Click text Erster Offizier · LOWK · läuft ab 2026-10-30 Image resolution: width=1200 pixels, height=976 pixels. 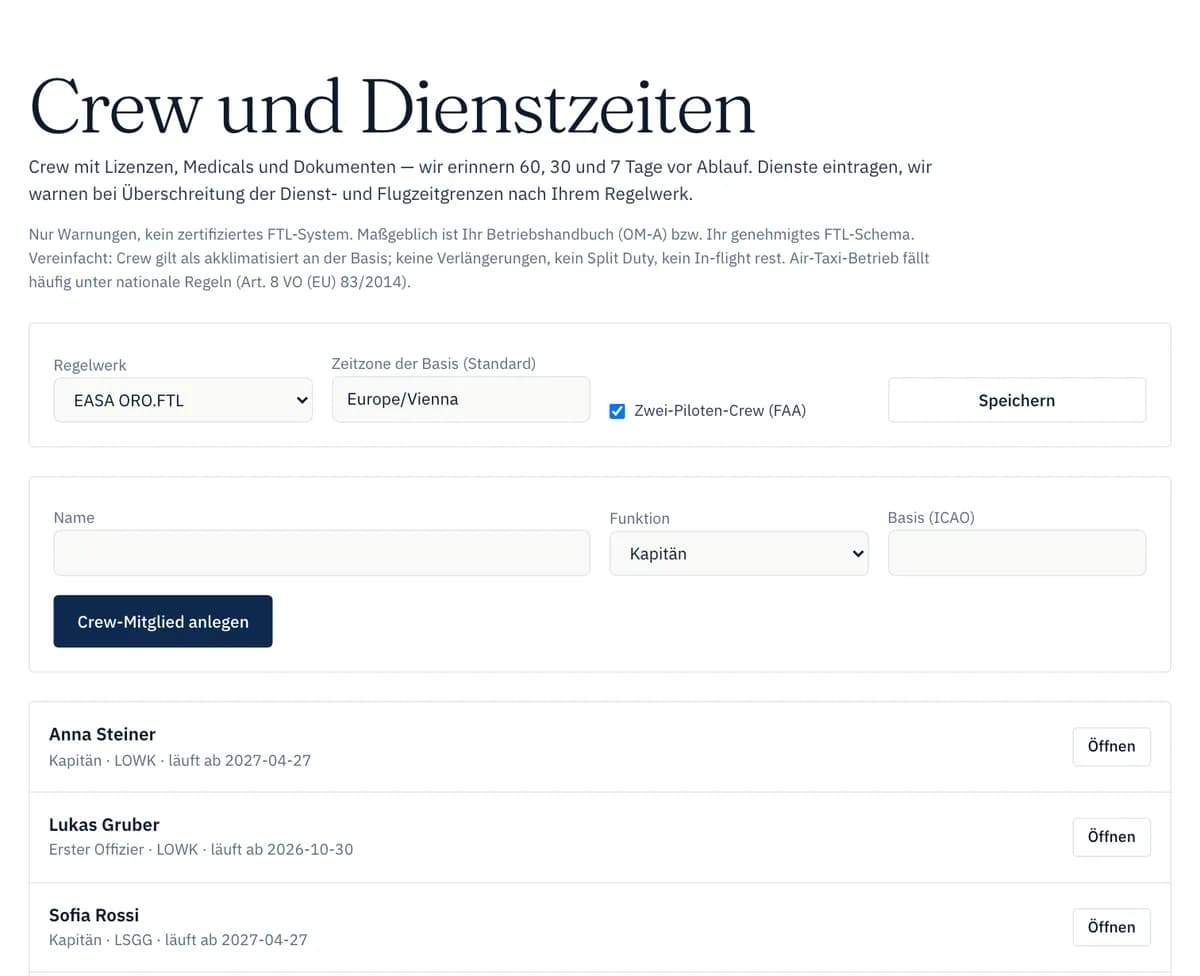pyautogui.click(x=201, y=849)
